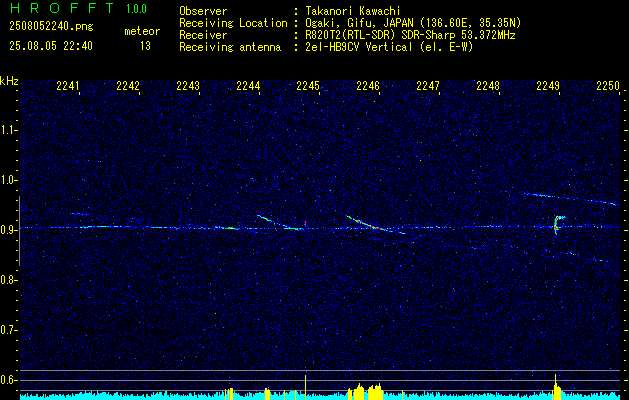The height and width of the screenshot is (400, 629).
Task: Select the filename 2508052240.png
Action: point(51,27)
